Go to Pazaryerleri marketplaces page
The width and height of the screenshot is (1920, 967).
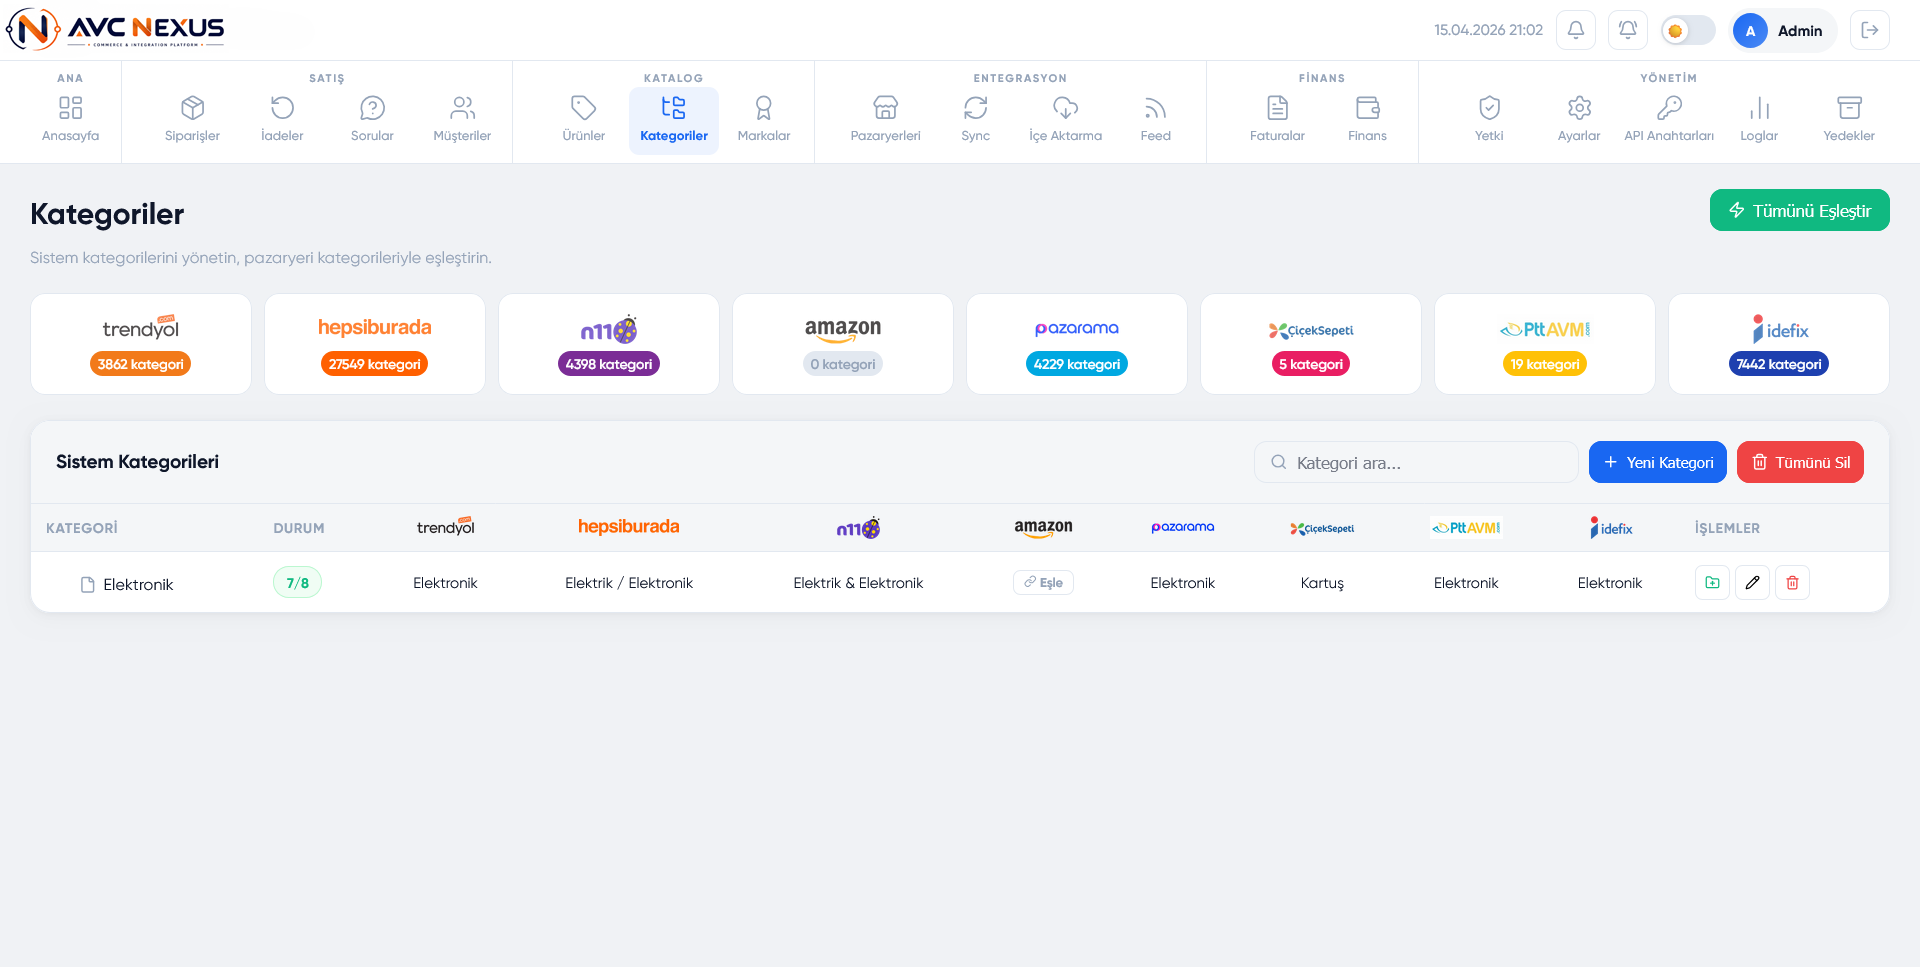886,120
